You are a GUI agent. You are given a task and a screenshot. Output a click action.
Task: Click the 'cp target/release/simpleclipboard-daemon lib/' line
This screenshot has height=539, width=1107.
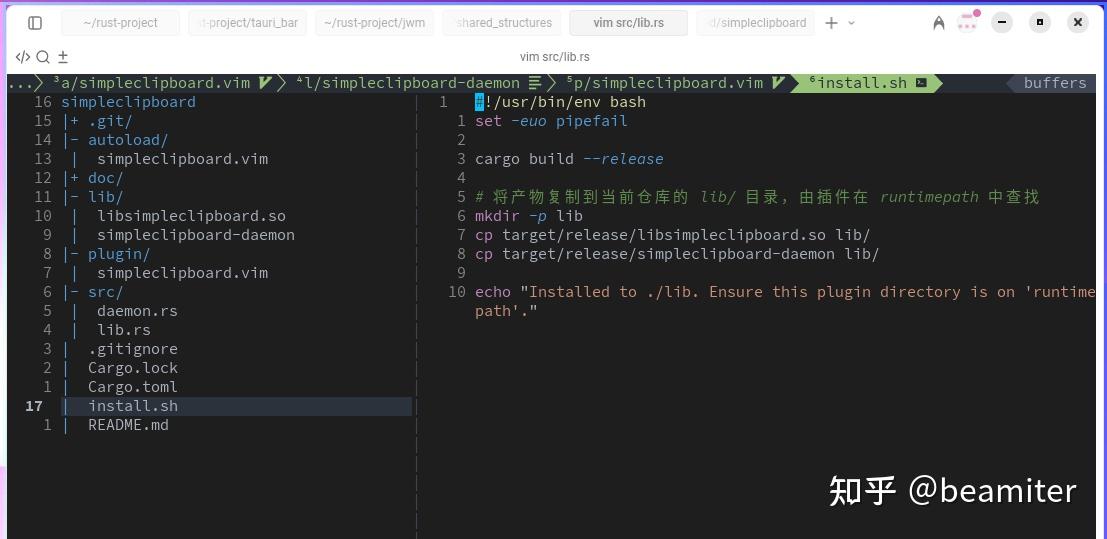[677, 254]
